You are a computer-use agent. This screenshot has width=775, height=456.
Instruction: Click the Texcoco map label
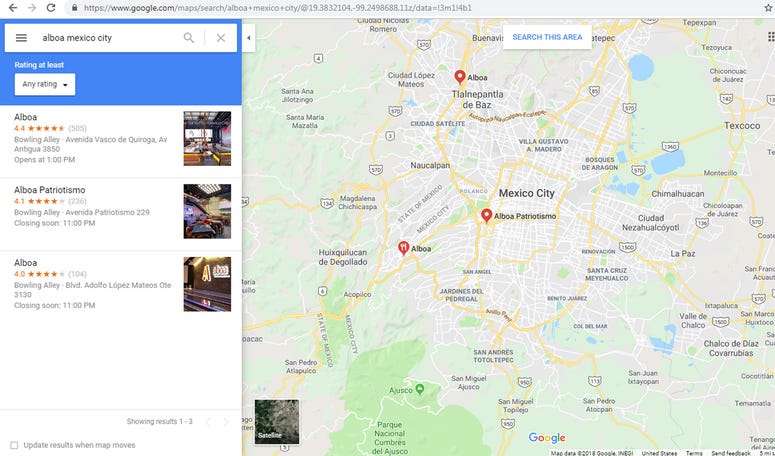tap(742, 126)
